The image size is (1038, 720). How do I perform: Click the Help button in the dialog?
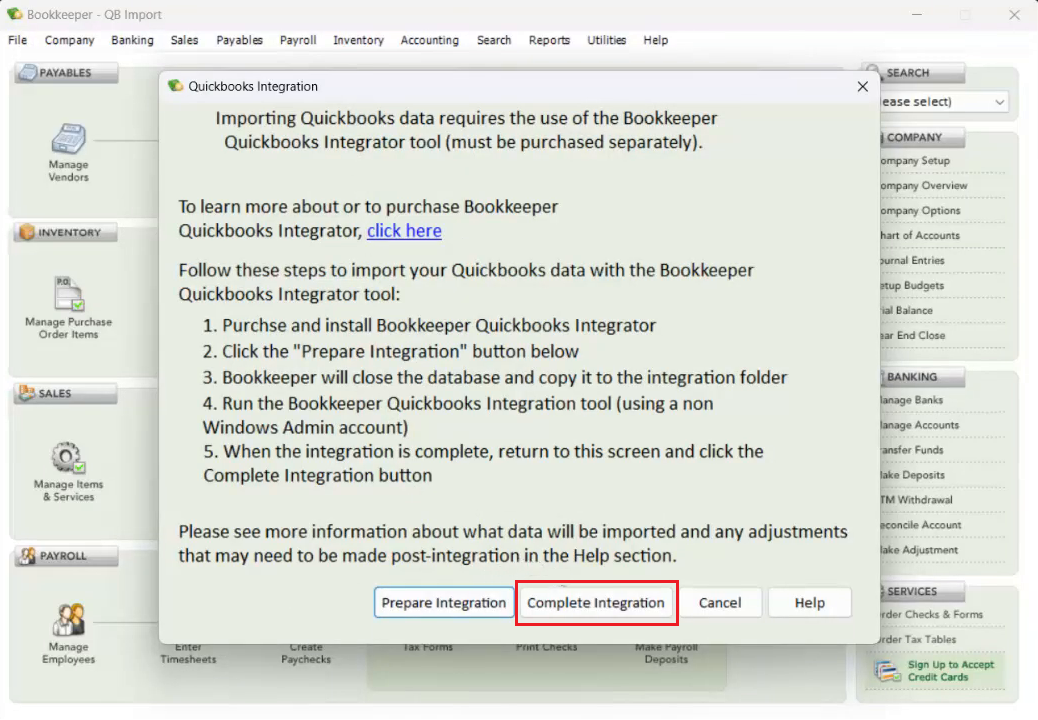click(x=810, y=603)
